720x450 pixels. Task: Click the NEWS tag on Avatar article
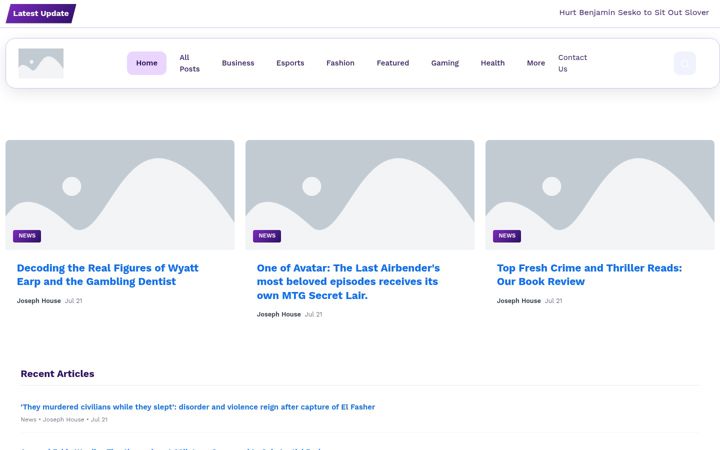[267, 236]
